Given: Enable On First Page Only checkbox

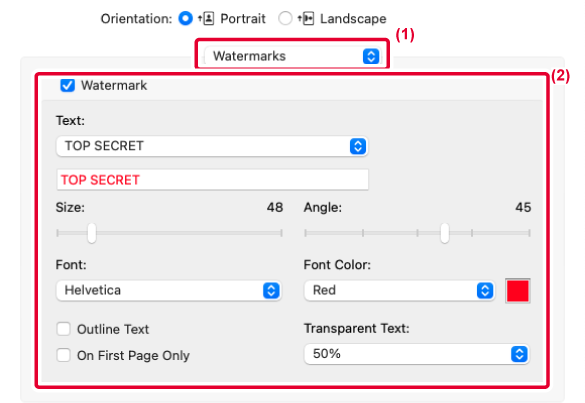Looking at the screenshot, I should pyautogui.click(x=63, y=355).
